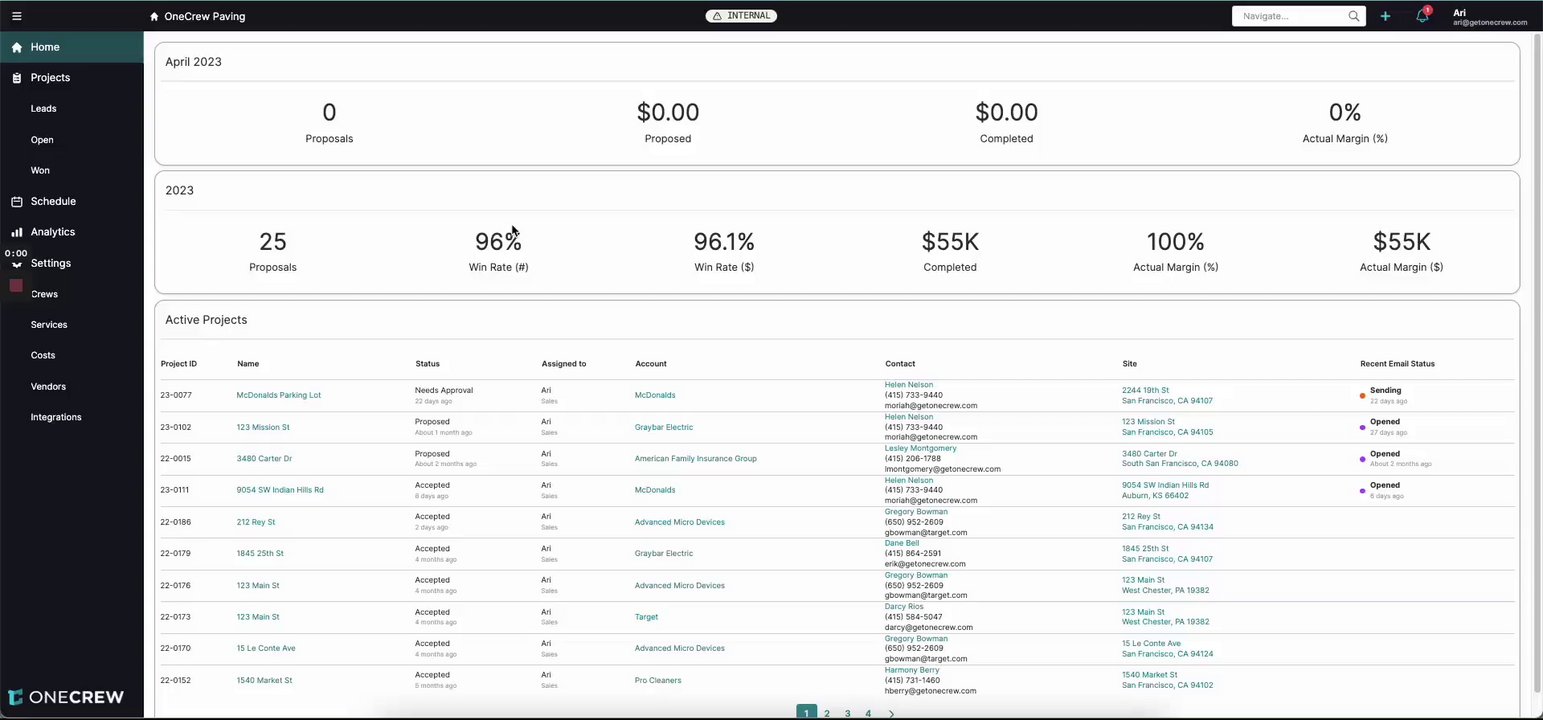
Task: Open American Family Insurance Group account
Action: 695,459
